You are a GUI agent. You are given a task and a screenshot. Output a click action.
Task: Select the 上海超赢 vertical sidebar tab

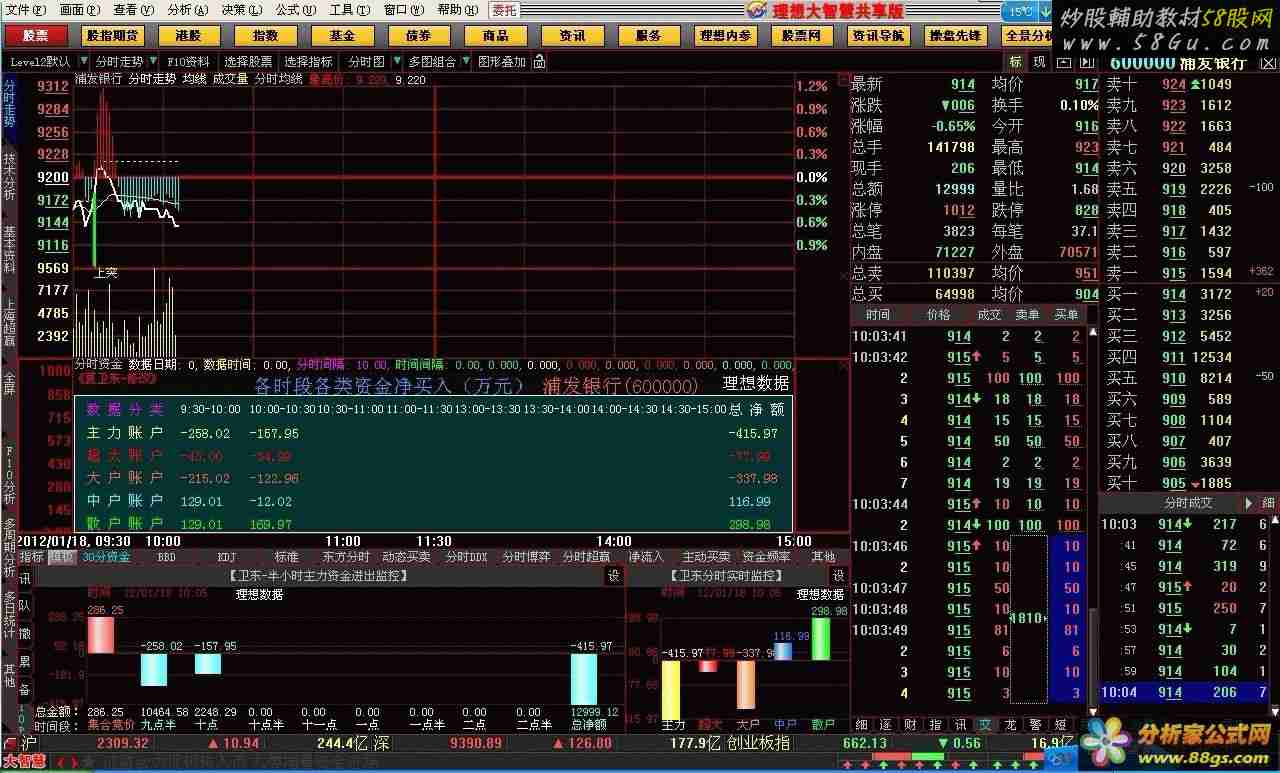(x=9, y=322)
